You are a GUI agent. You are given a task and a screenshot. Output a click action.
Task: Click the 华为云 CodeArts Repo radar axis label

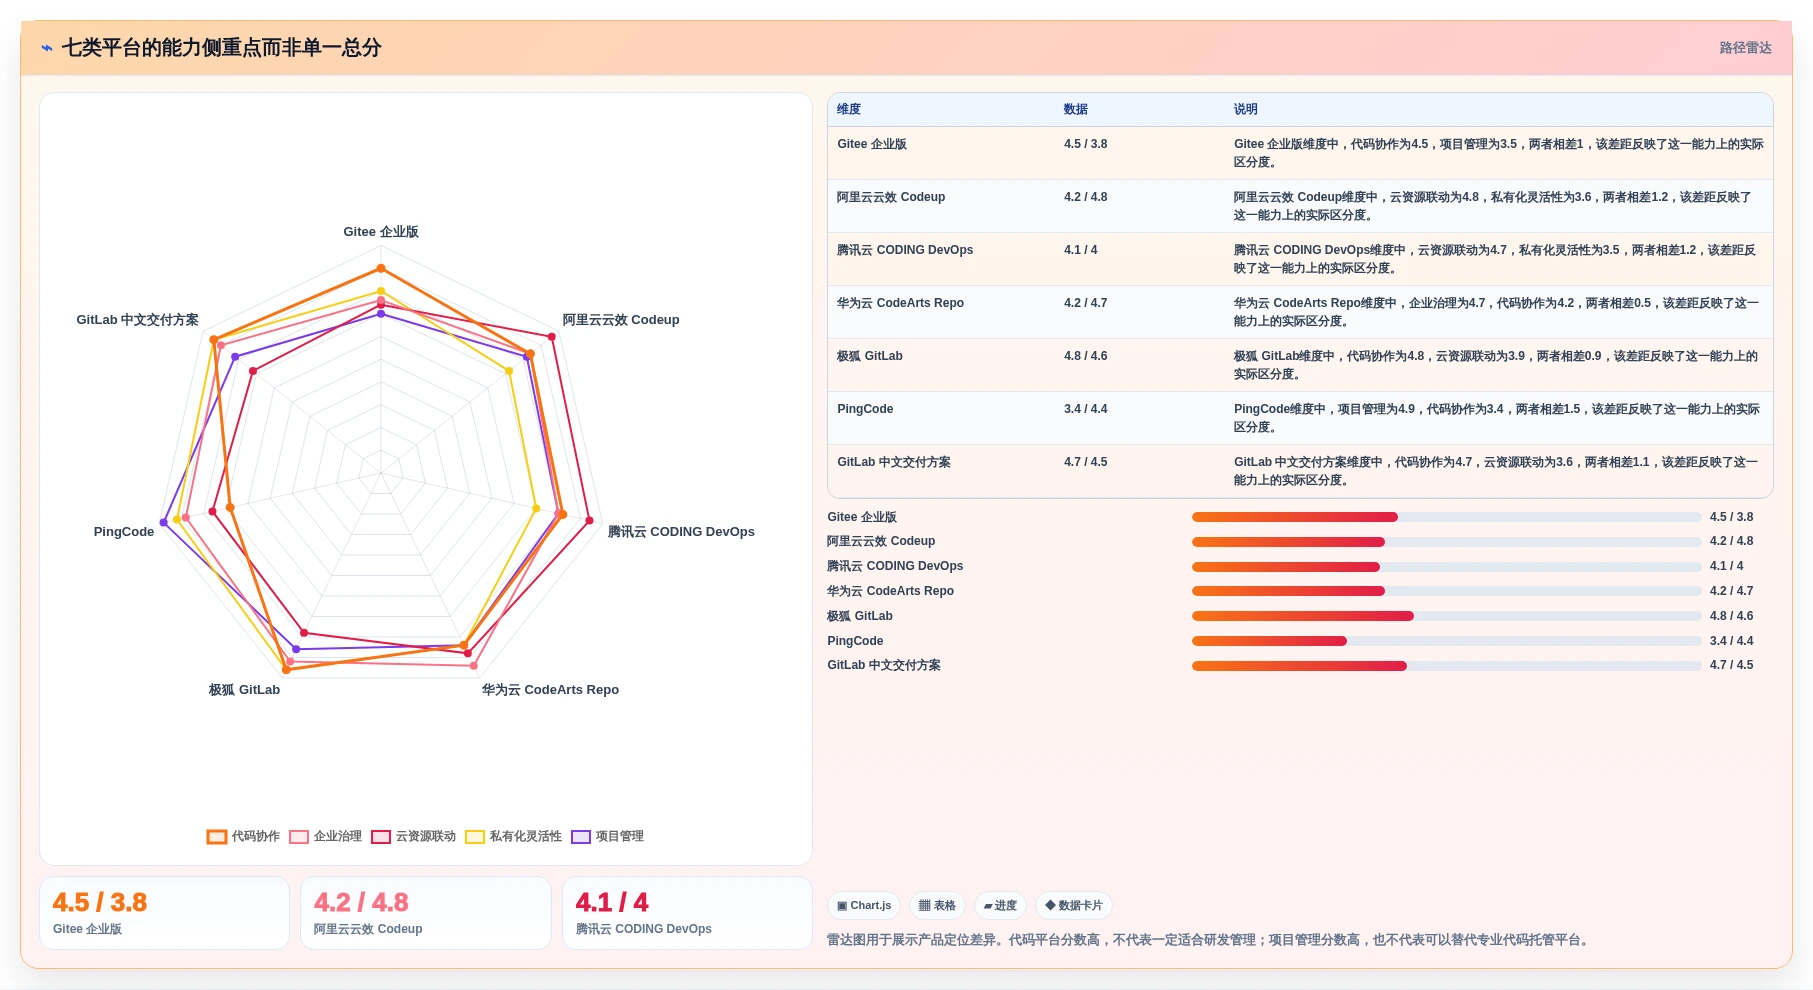(550, 690)
